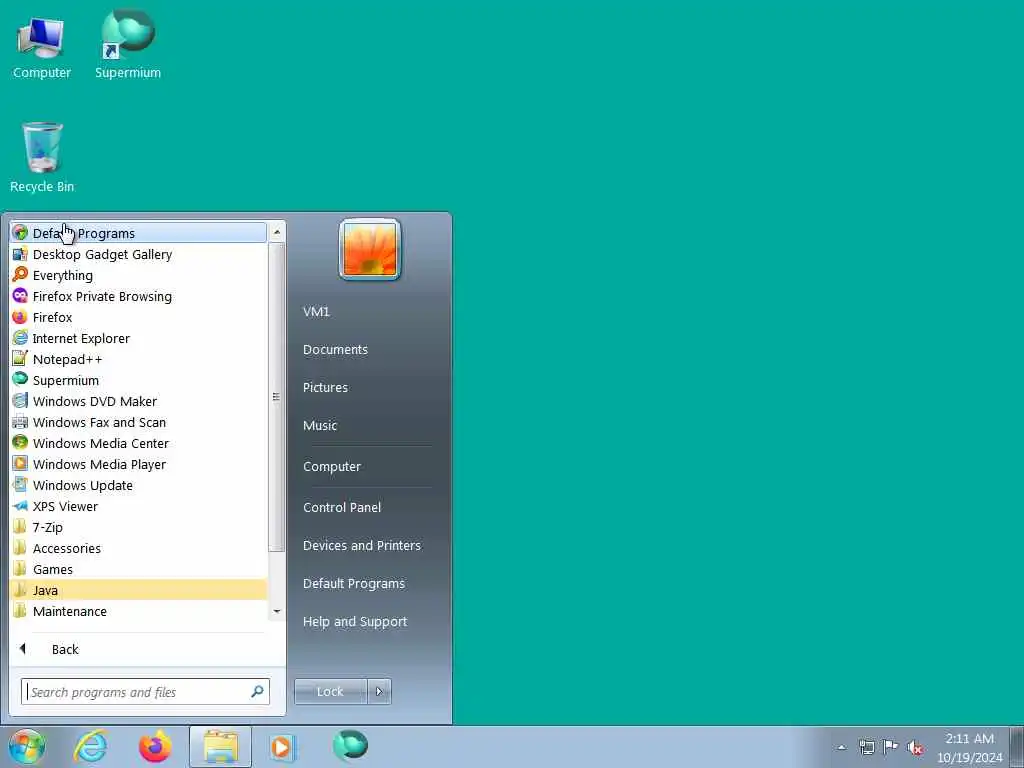Open Supermium from the taskbar
Image resolution: width=1024 pixels, height=768 pixels.
(x=350, y=746)
